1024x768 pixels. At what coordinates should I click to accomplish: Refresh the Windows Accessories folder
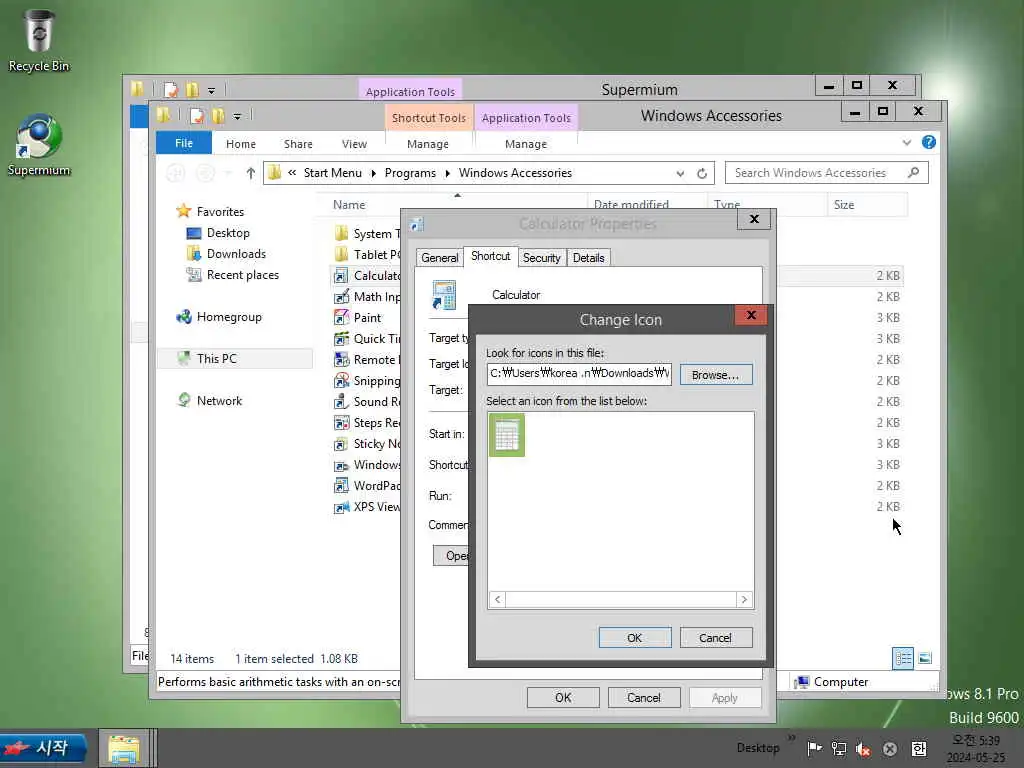pyautogui.click(x=702, y=173)
